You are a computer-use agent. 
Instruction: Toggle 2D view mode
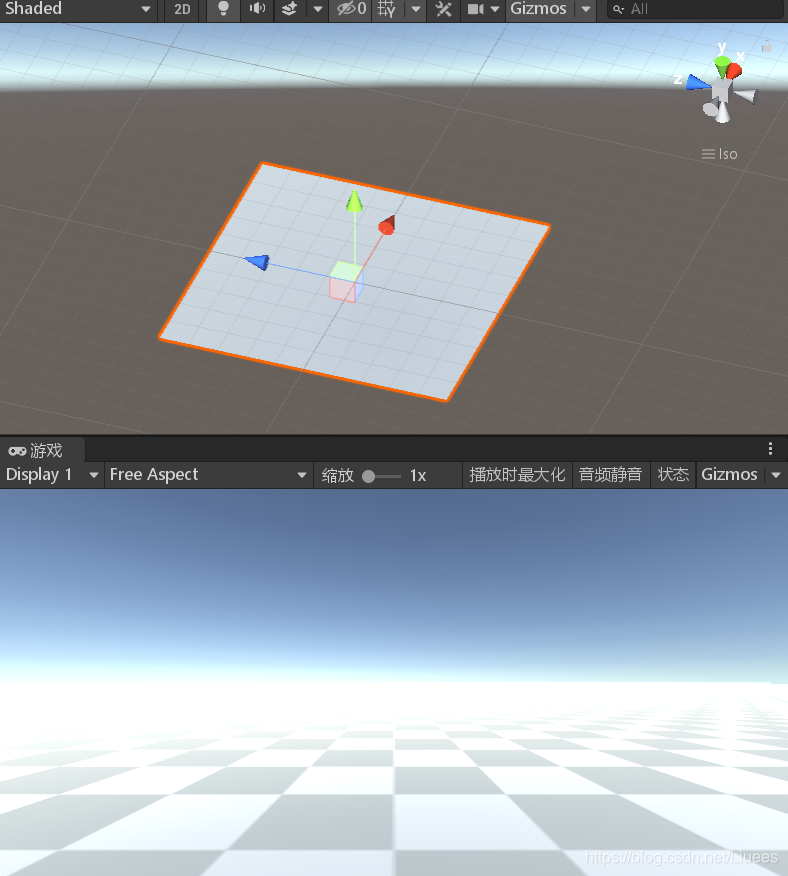point(182,9)
